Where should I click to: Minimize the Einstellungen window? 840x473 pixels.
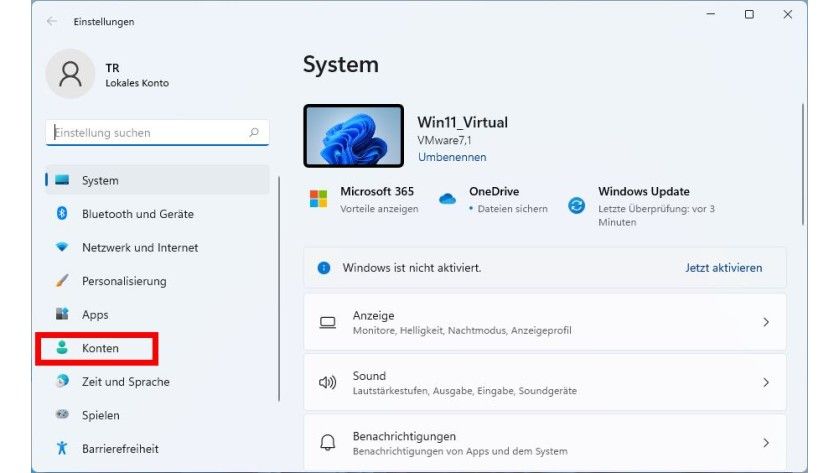coord(711,14)
